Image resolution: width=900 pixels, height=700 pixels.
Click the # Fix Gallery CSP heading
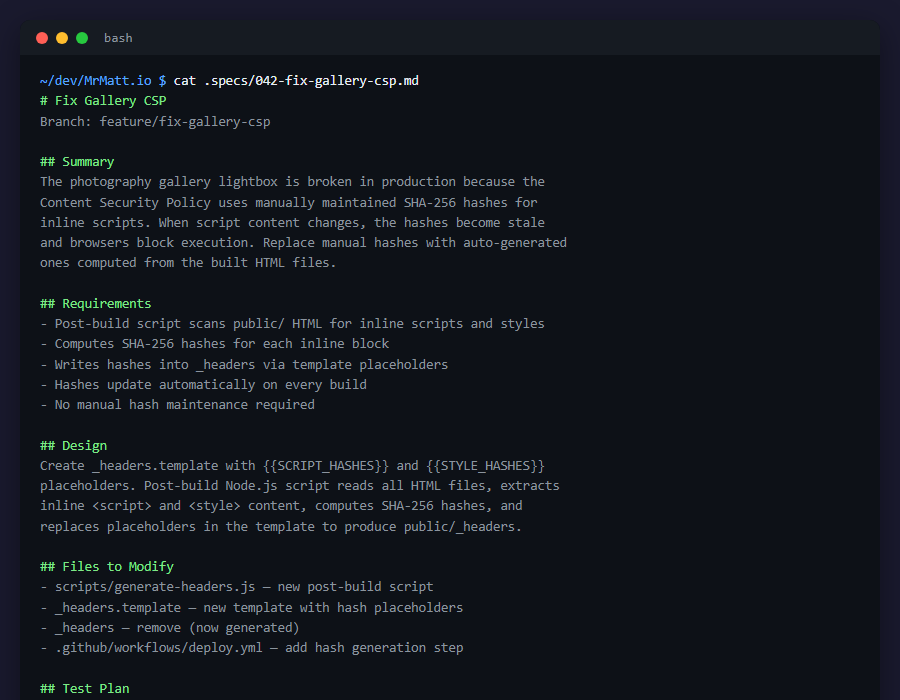102,100
